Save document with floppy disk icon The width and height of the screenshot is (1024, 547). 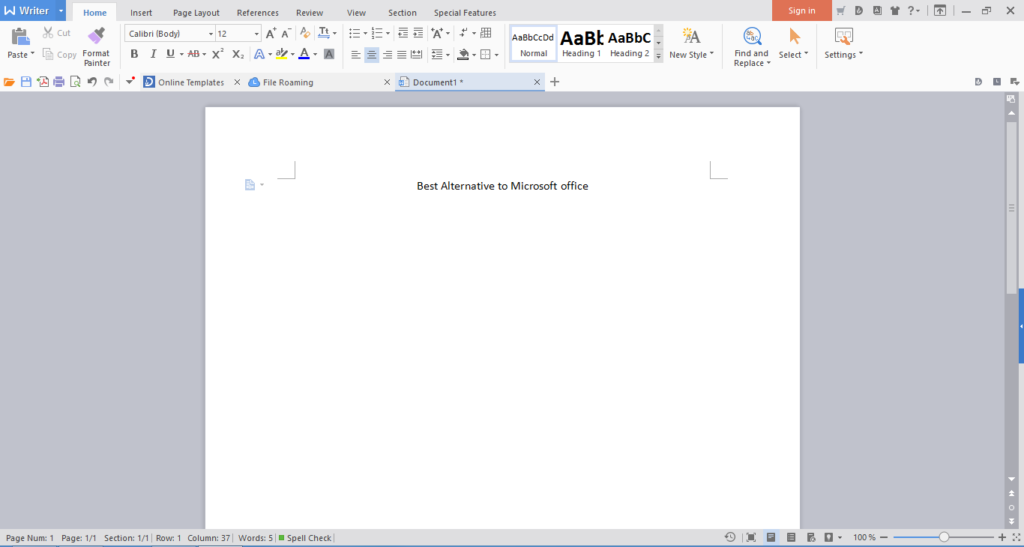[26, 82]
